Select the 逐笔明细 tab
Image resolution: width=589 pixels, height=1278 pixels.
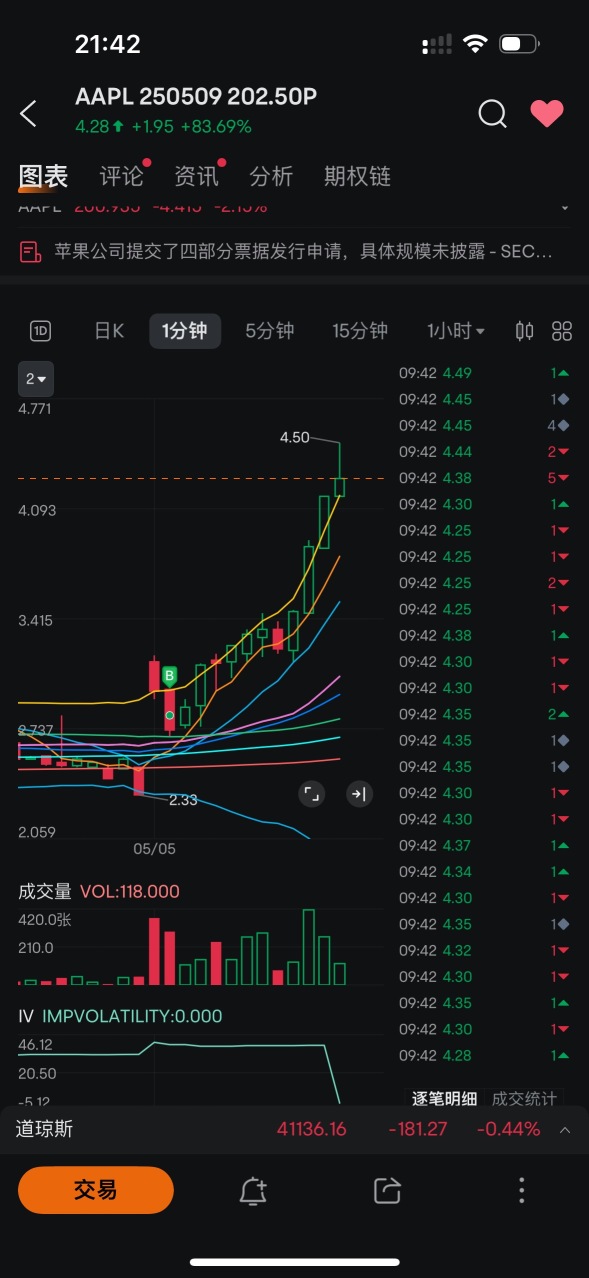click(x=445, y=1098)
